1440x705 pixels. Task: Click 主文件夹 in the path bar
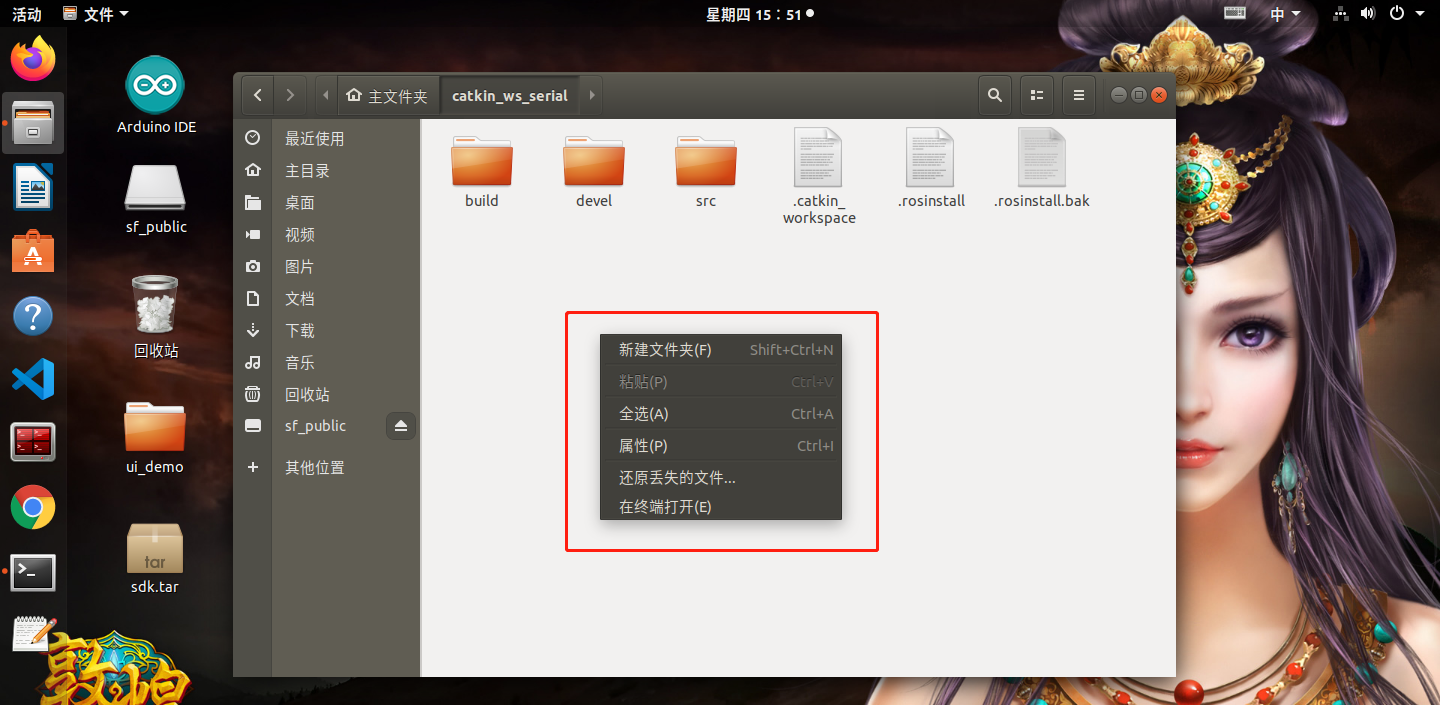388,96
